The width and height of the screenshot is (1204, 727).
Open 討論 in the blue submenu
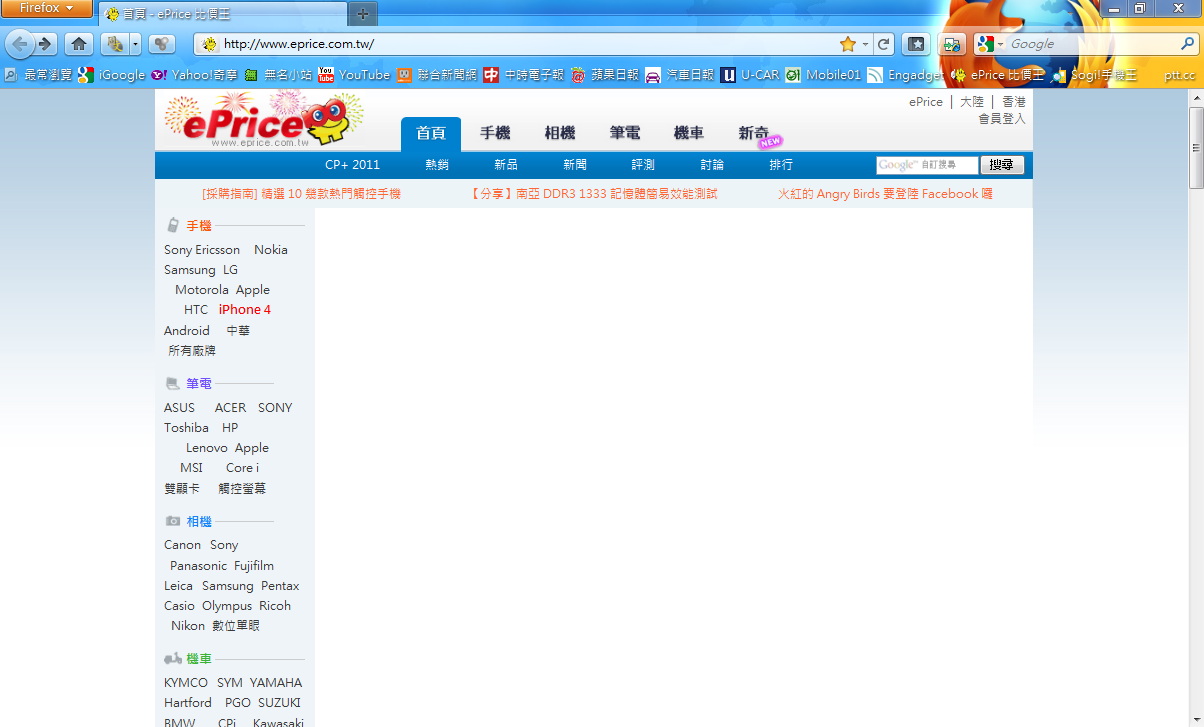click(712, 165)
